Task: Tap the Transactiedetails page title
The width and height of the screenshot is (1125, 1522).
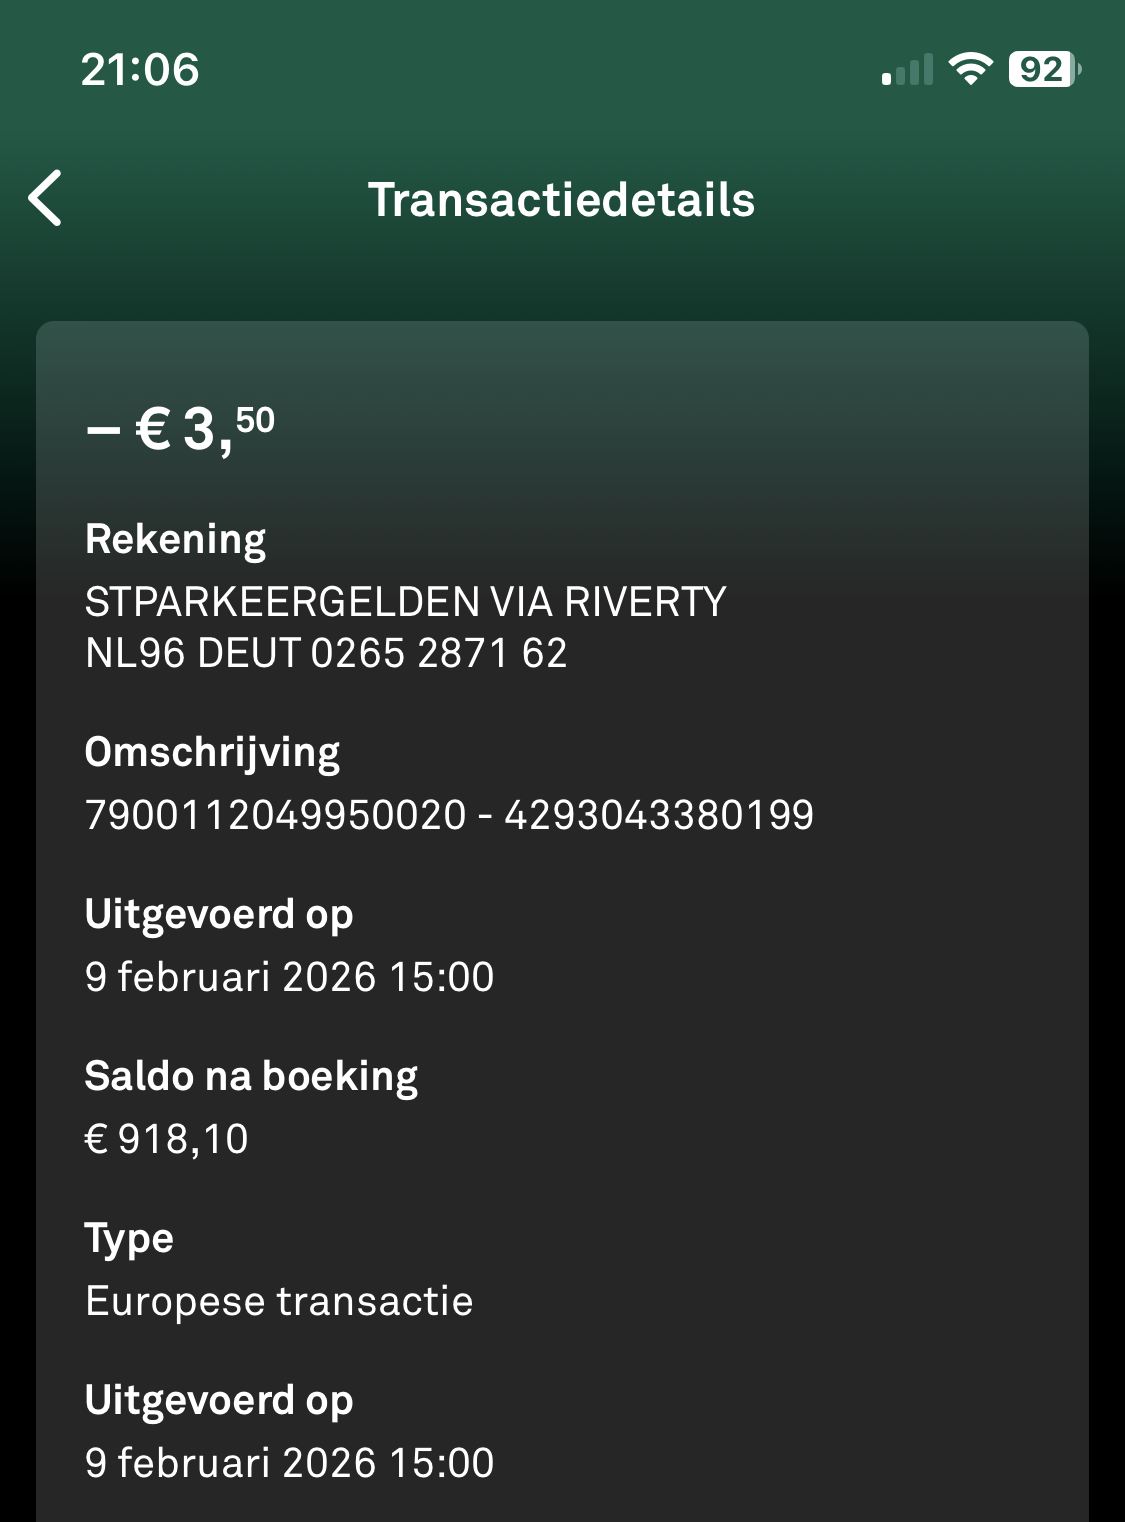Action: click(x=561, y=199)
